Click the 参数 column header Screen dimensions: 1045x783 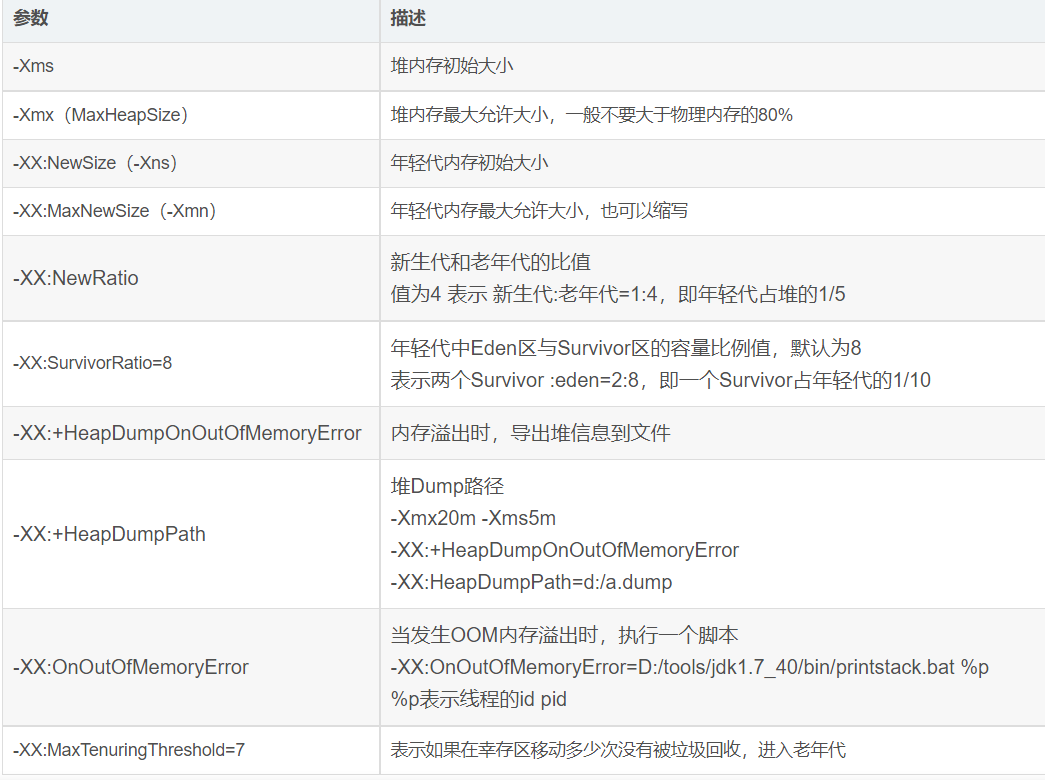pyautogui.click(x=30, y=19)
